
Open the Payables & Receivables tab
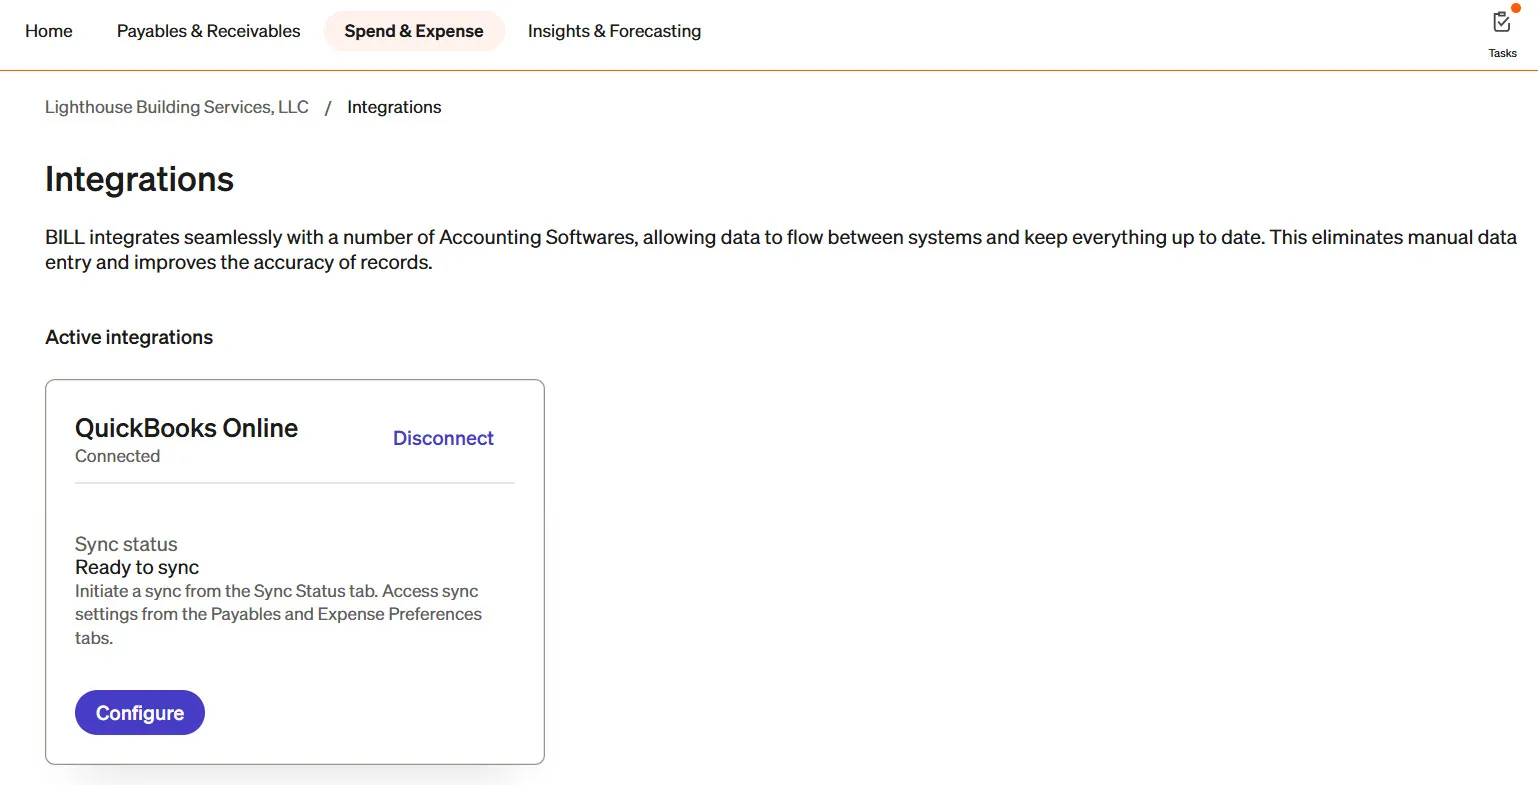click(208, 31)
